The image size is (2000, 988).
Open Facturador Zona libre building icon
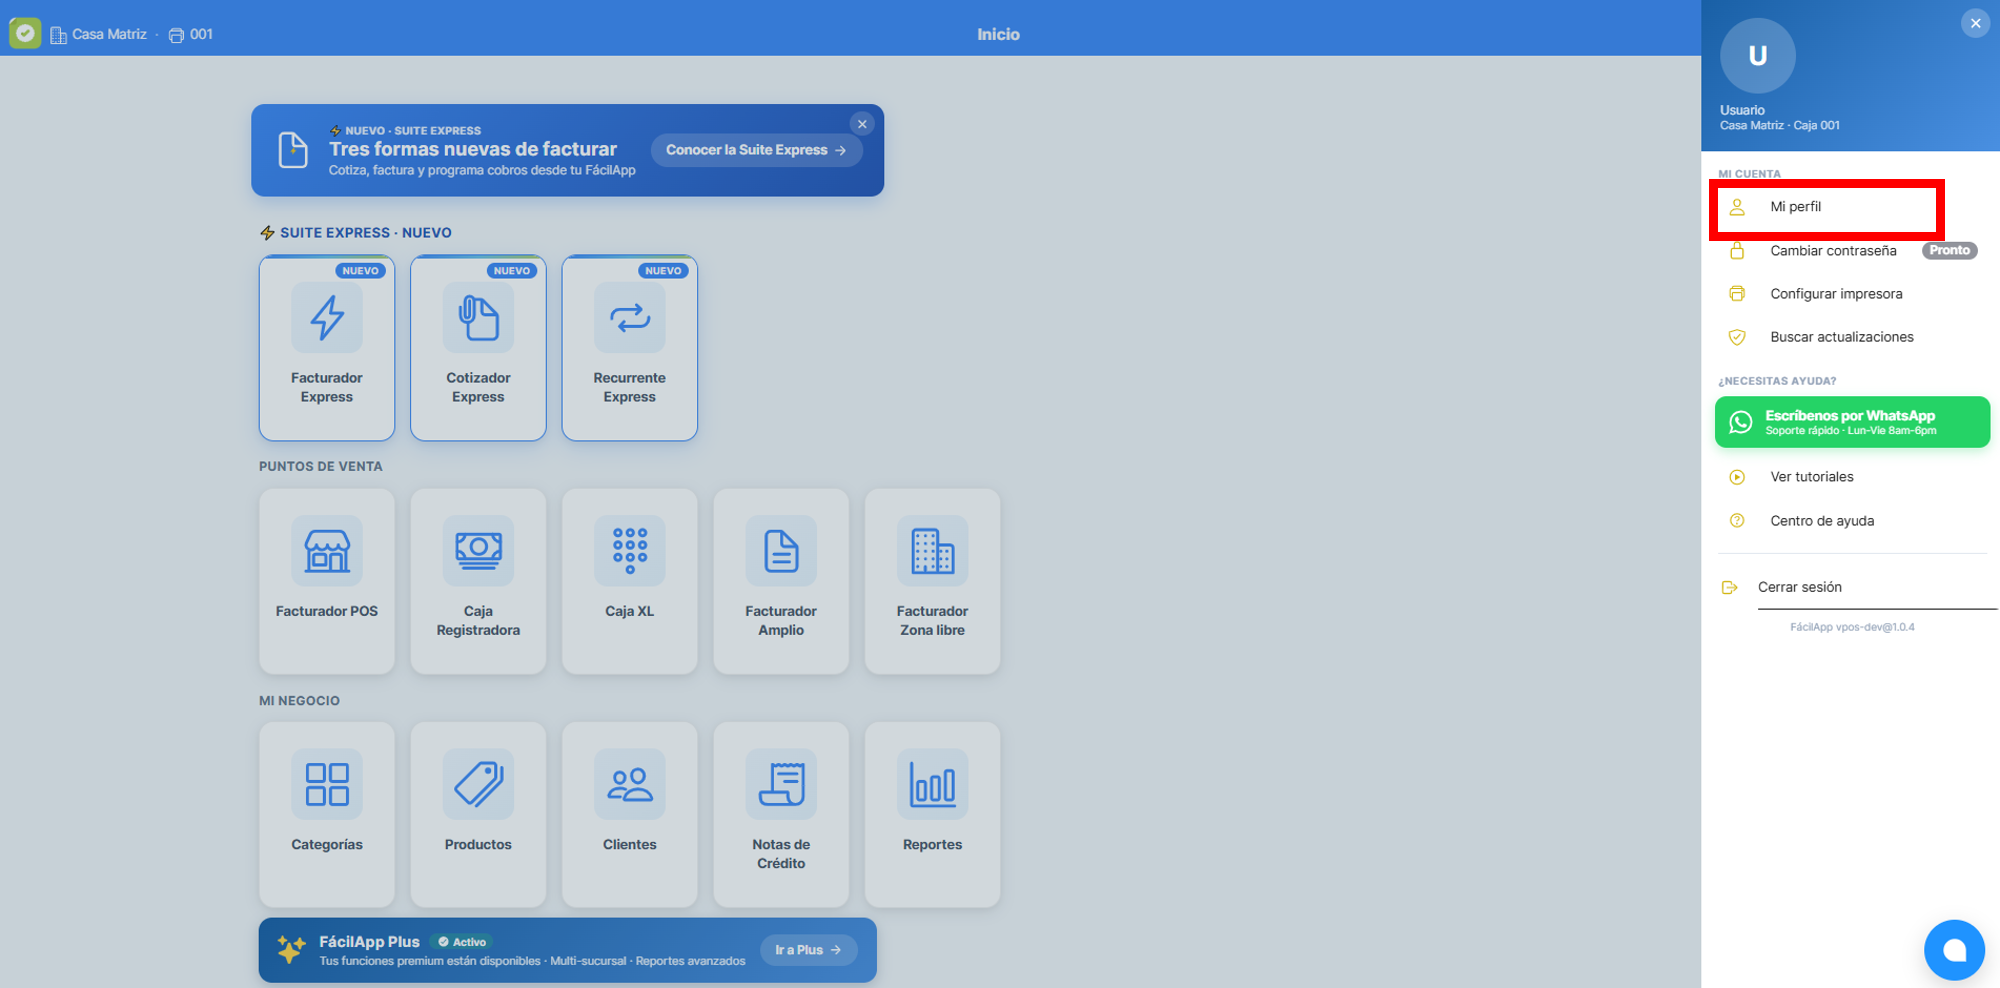[933, 551]
